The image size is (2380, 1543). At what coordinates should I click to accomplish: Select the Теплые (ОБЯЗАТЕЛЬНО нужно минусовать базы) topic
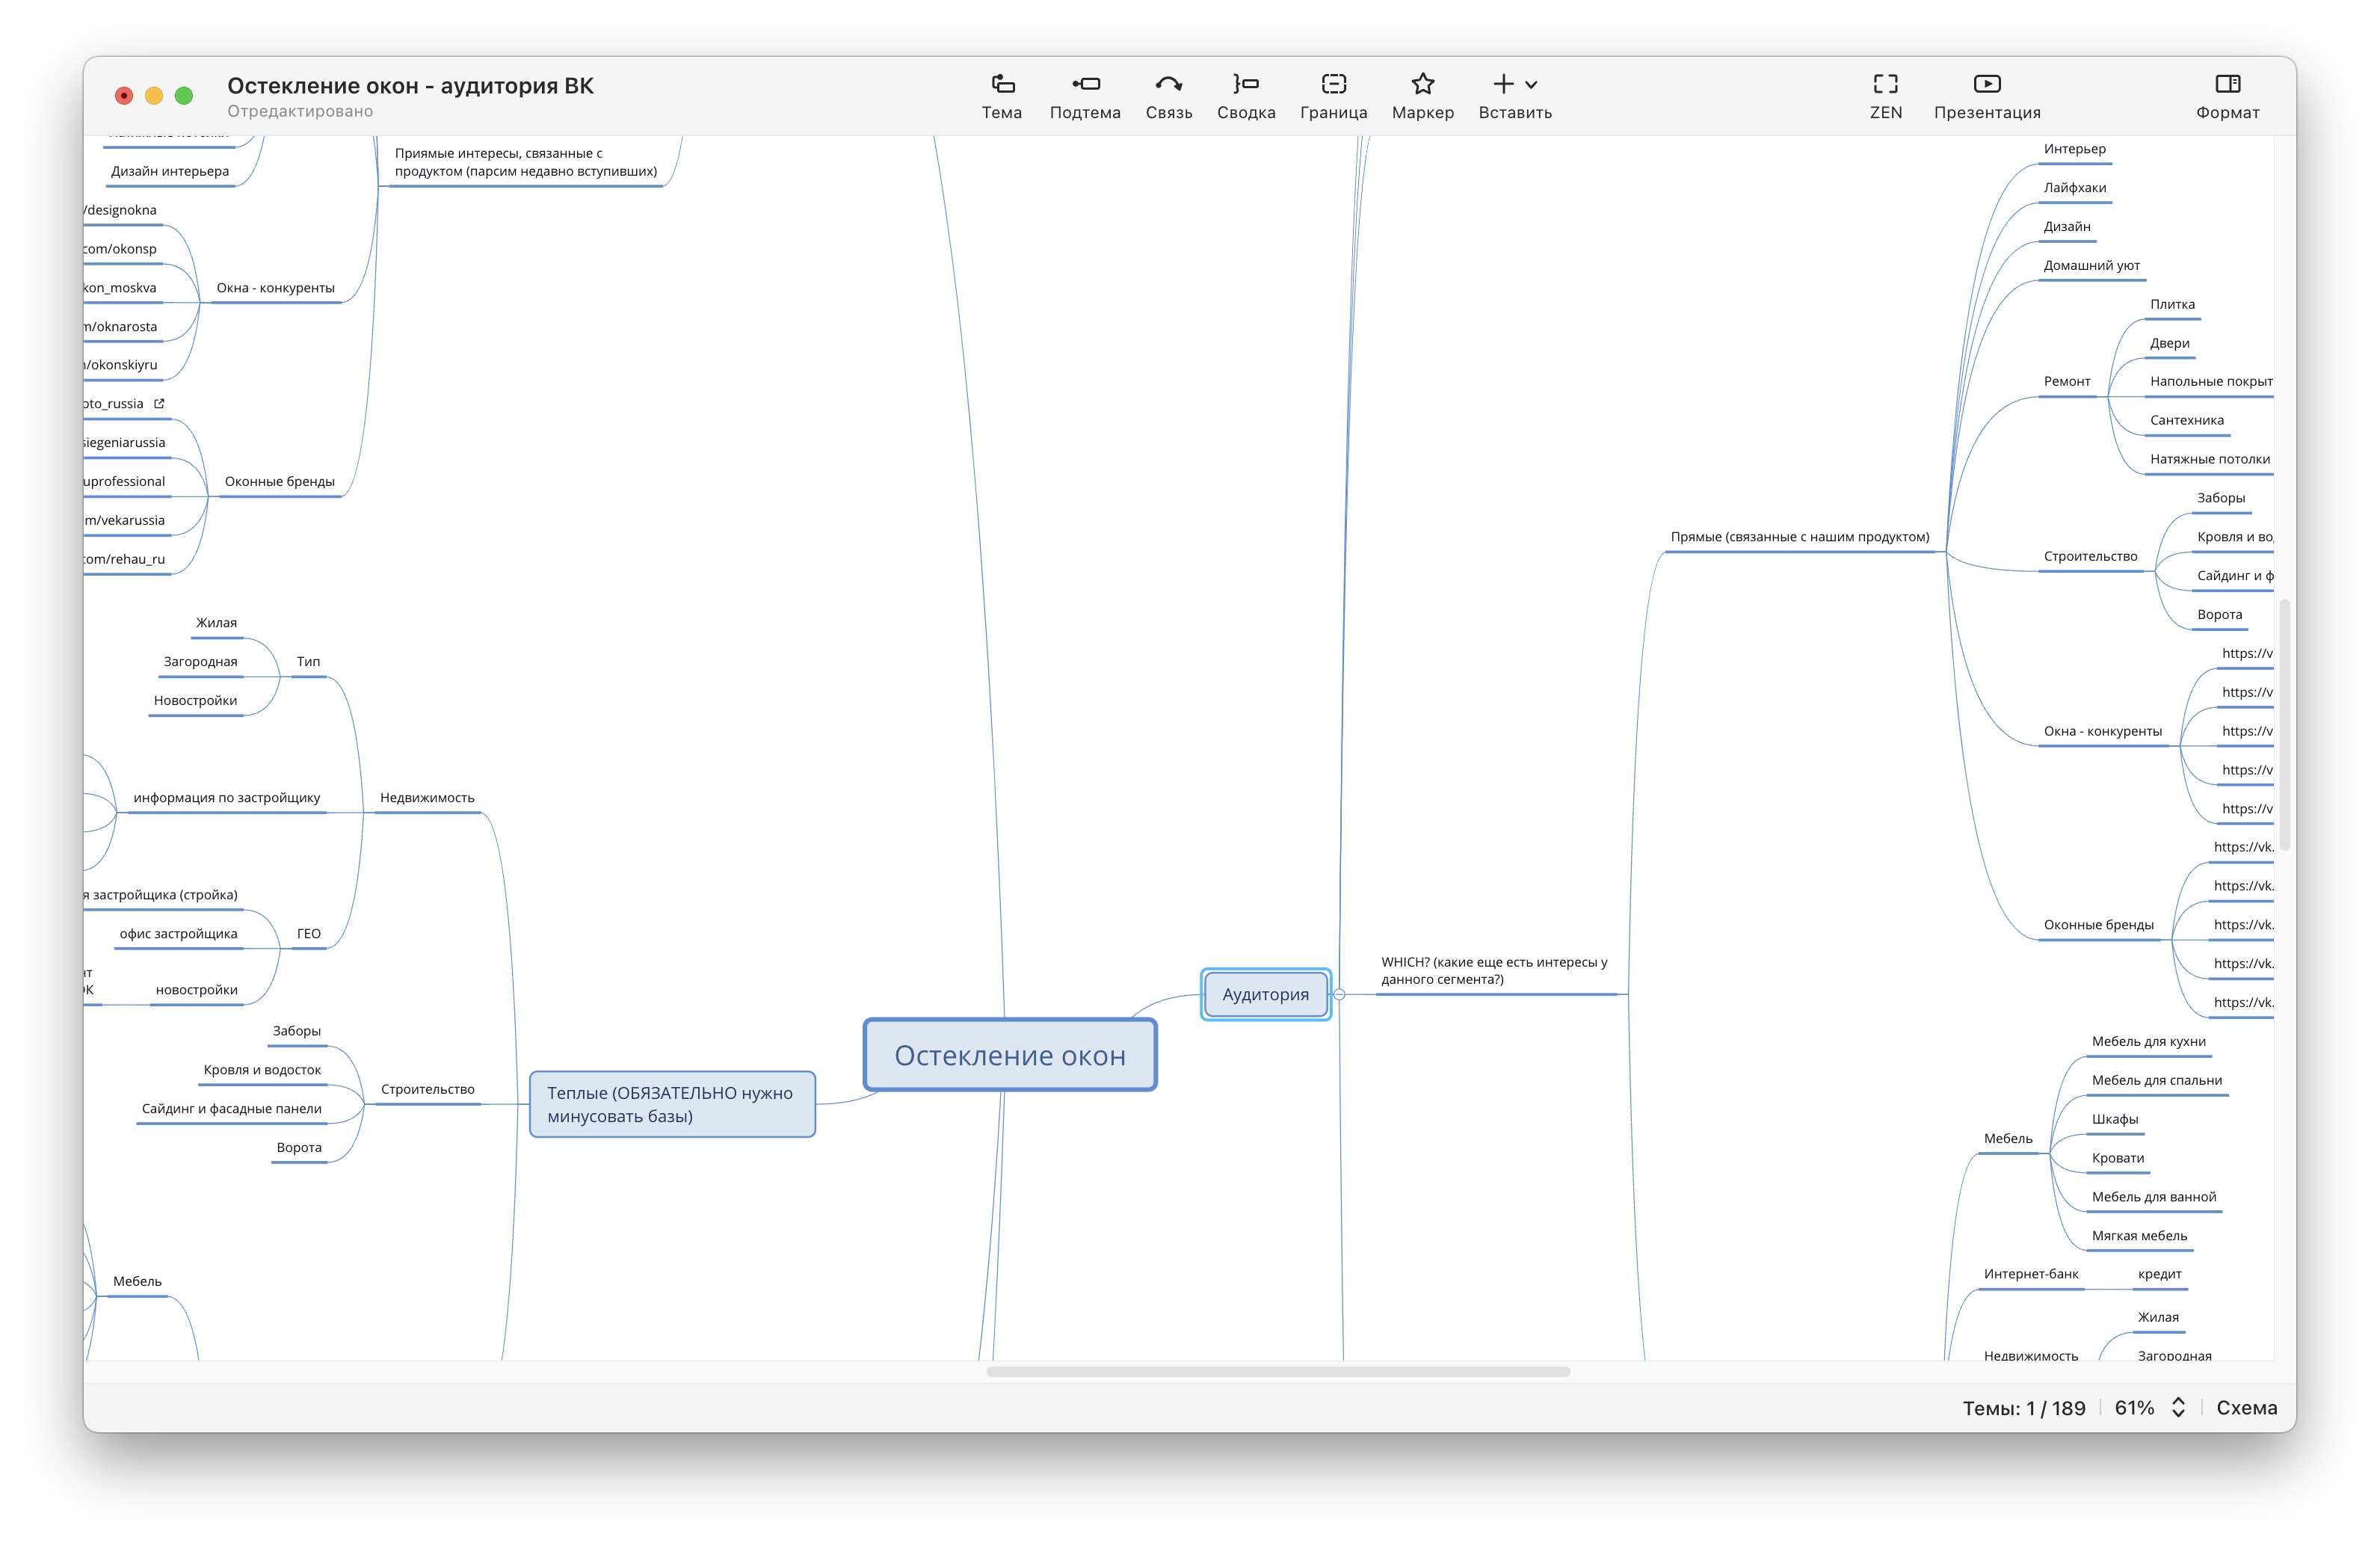click(671, 1104)
